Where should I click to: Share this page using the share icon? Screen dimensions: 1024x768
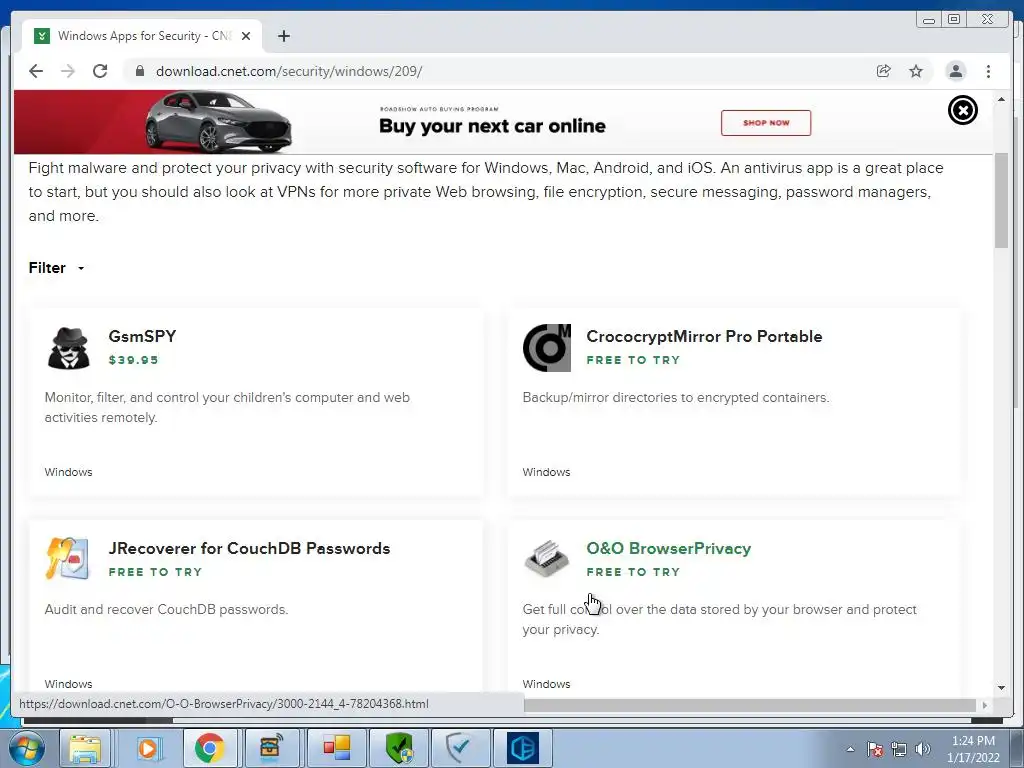[x=884, y=71]
